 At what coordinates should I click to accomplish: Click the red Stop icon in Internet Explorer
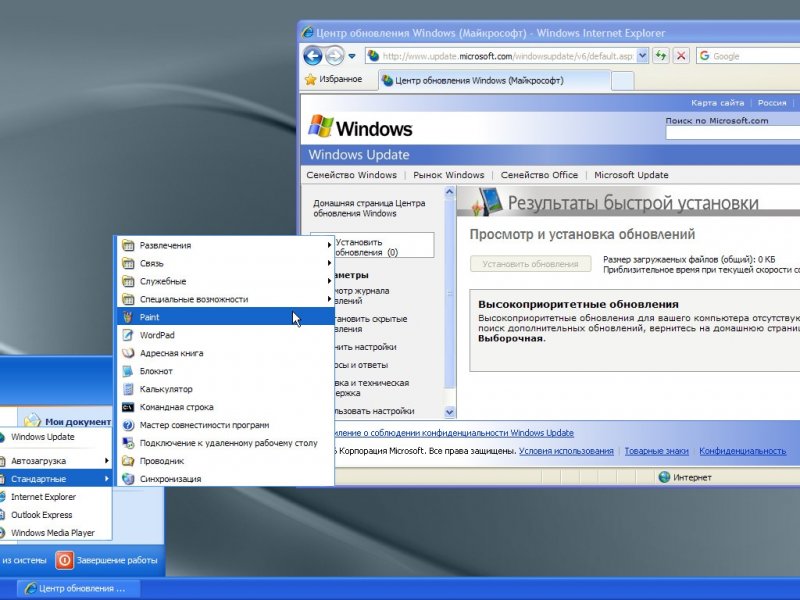[x=681, y=56]
